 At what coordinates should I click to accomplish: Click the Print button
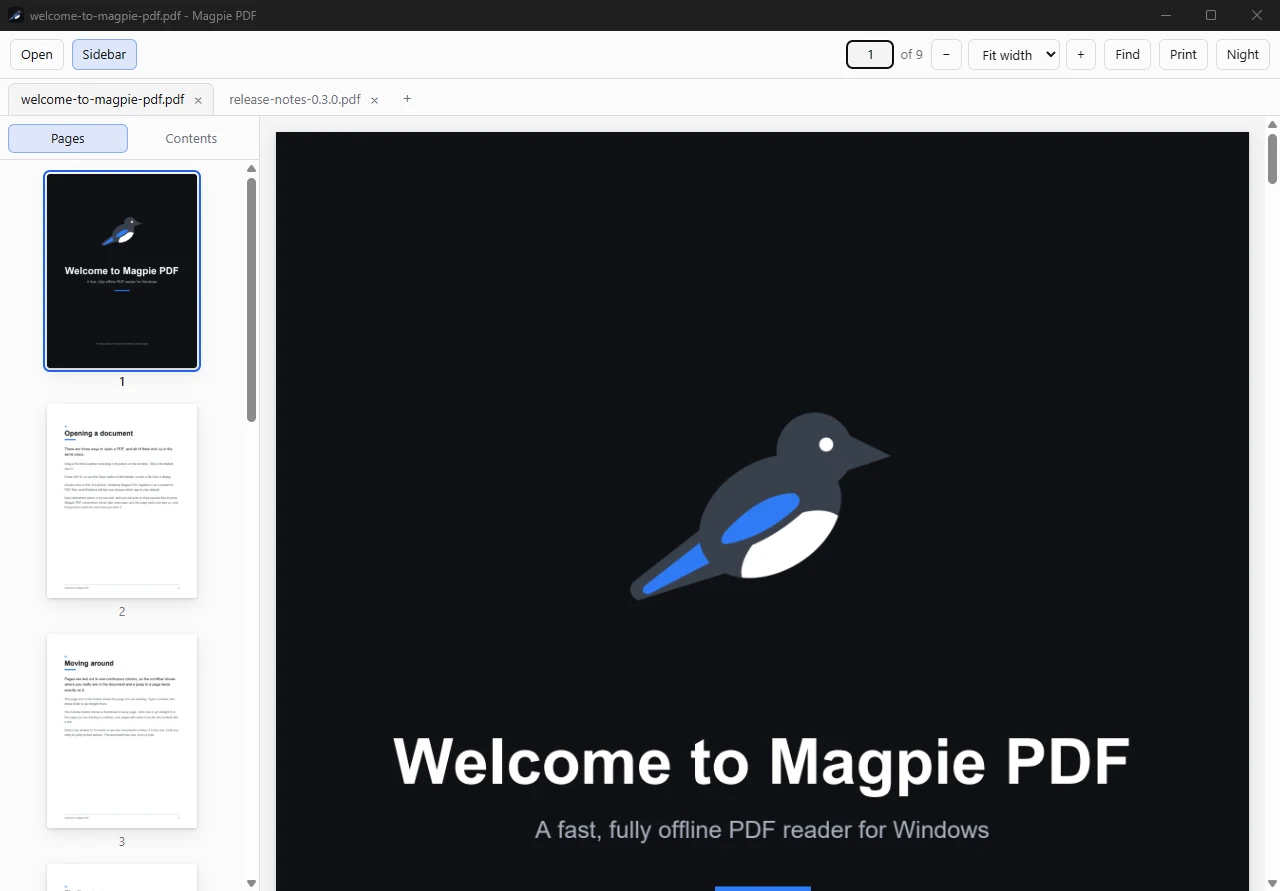point(1183,55)
